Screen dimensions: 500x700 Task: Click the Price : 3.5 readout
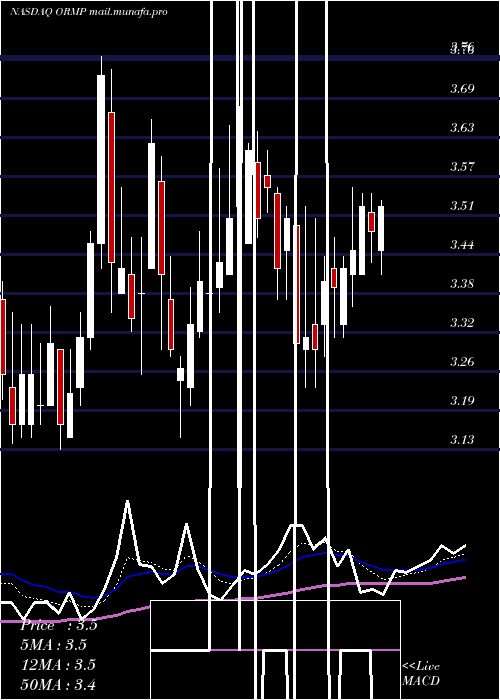(59, 625)
